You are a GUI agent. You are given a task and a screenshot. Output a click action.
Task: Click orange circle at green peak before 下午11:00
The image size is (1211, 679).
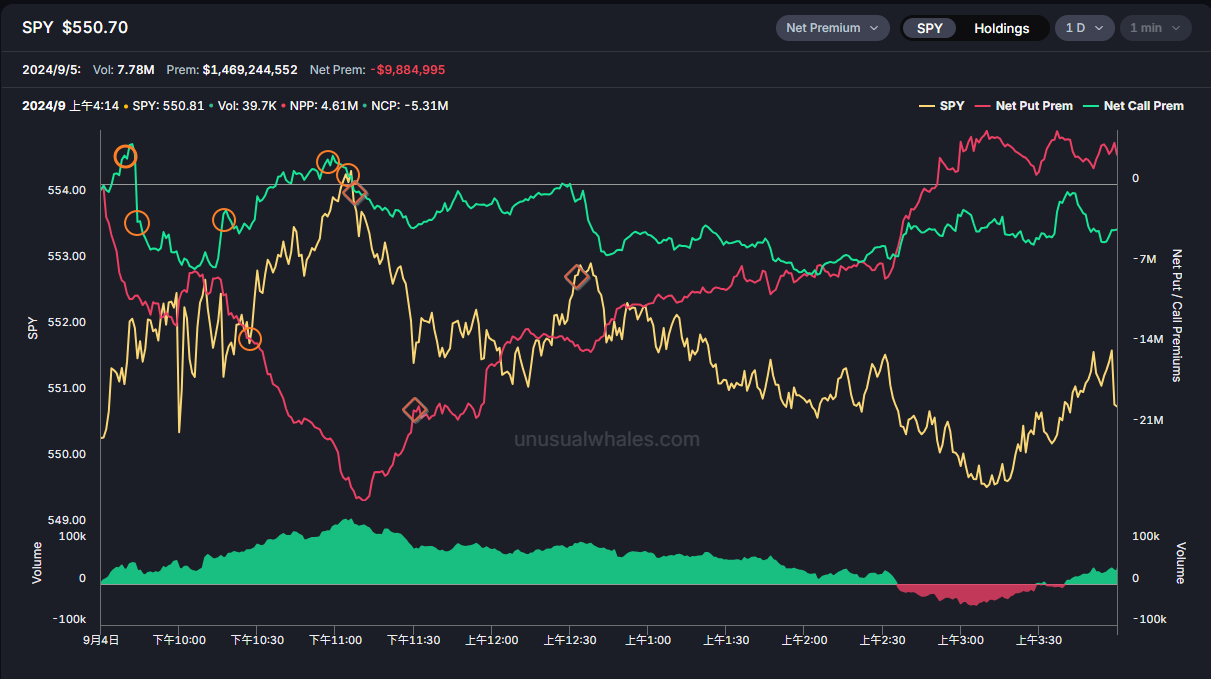click(328, 162)
